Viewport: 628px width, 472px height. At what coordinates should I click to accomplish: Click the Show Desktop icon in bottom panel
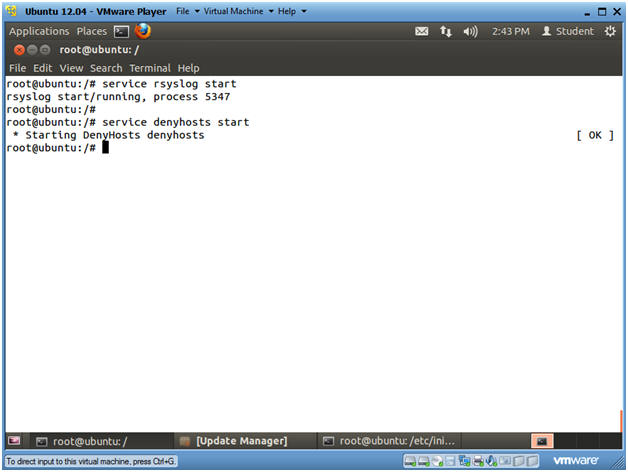pyautogui.click(x=14, y=441)
